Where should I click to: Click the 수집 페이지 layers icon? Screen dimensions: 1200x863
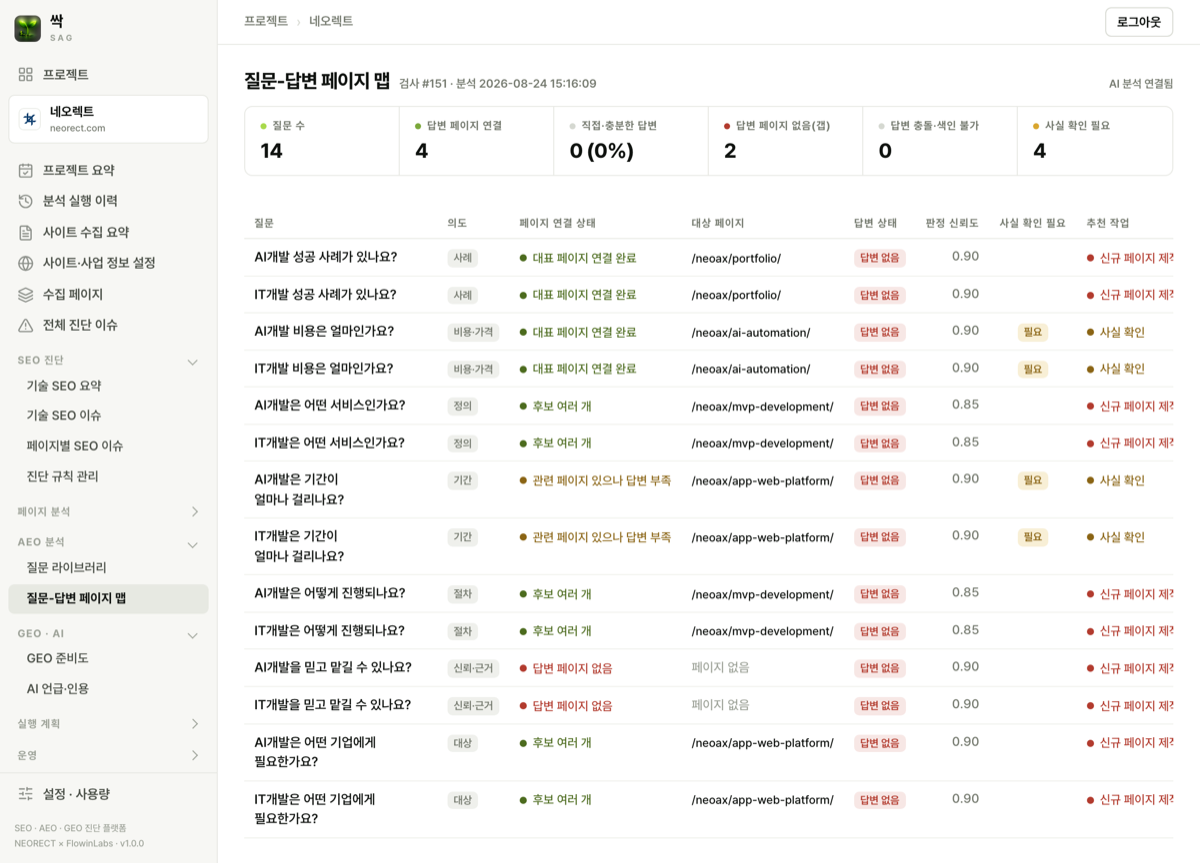[x=26, y=294]
